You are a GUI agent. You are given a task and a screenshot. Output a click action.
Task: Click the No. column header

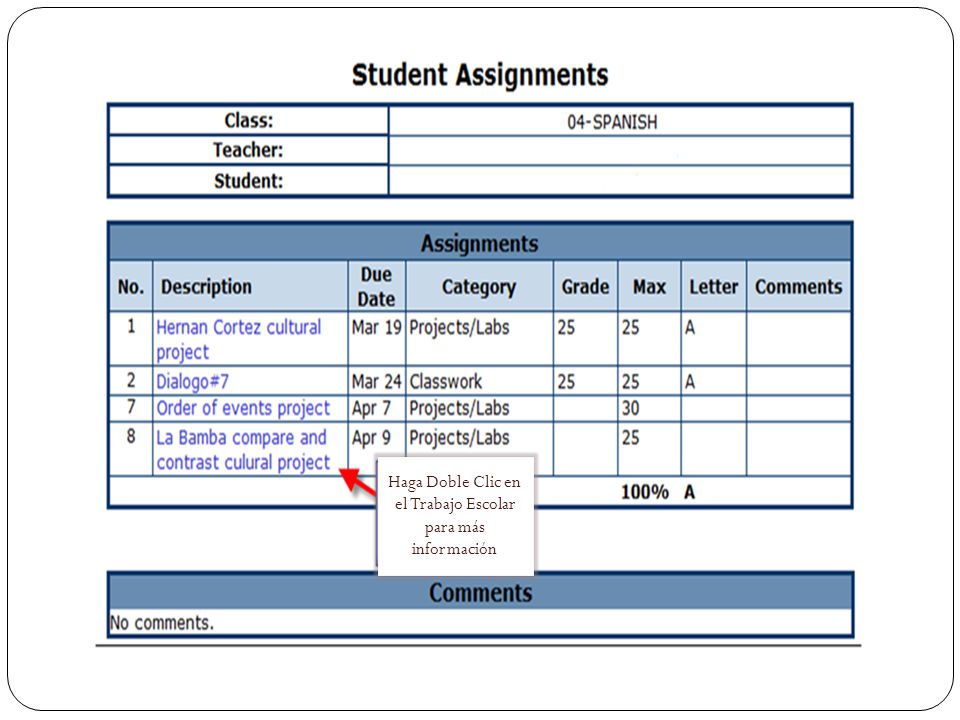(x=131, y=286)
